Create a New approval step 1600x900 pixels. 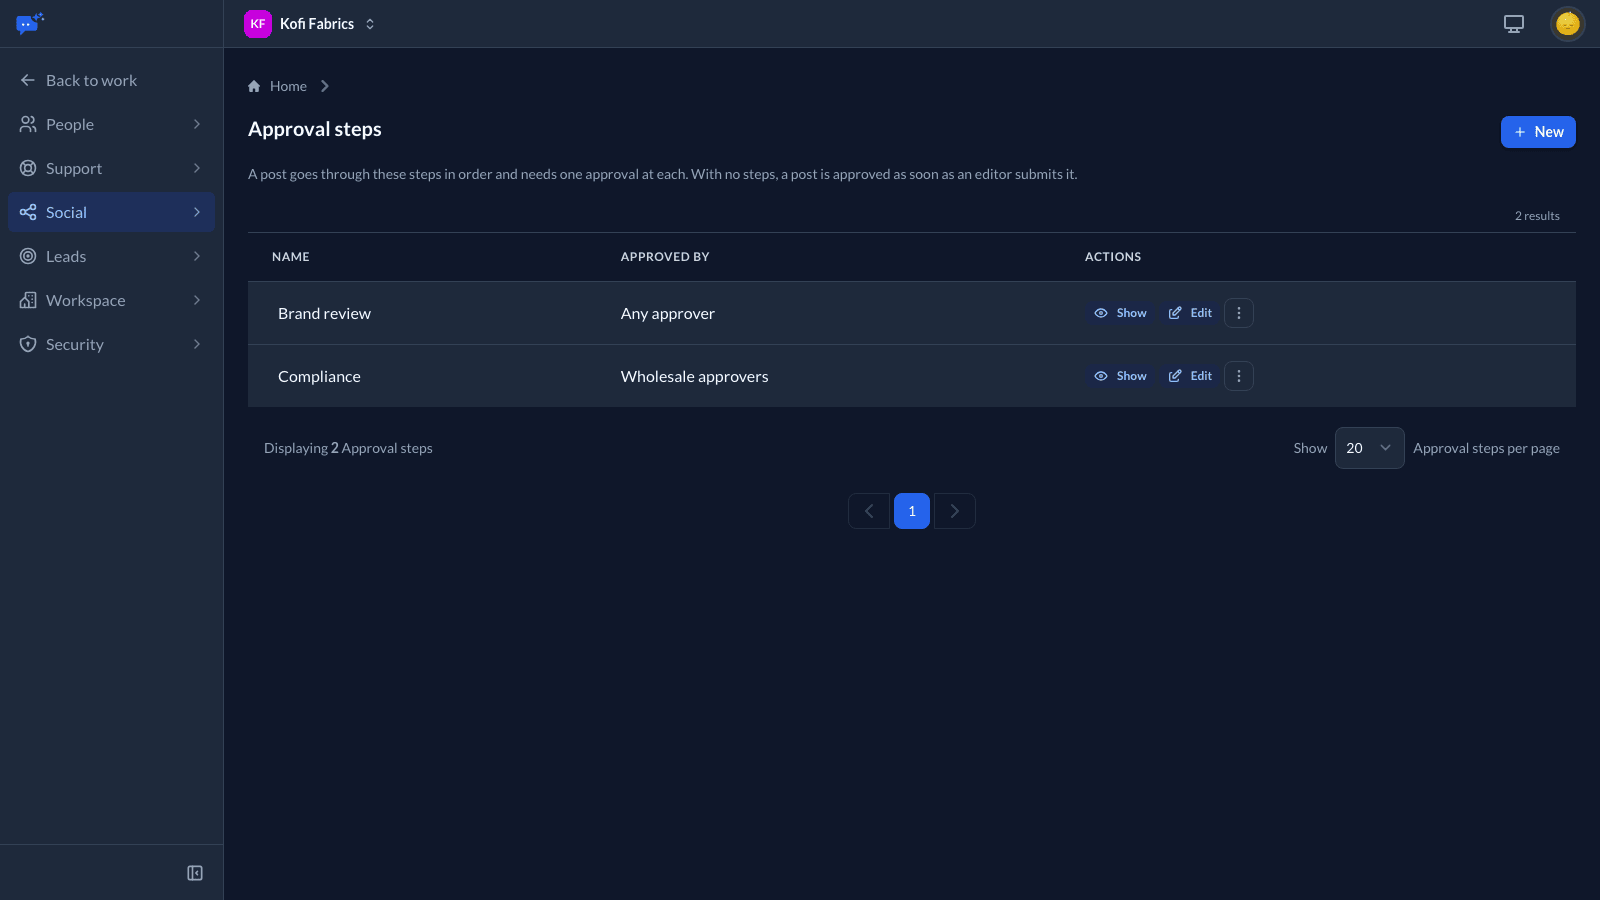[1538, 132]
